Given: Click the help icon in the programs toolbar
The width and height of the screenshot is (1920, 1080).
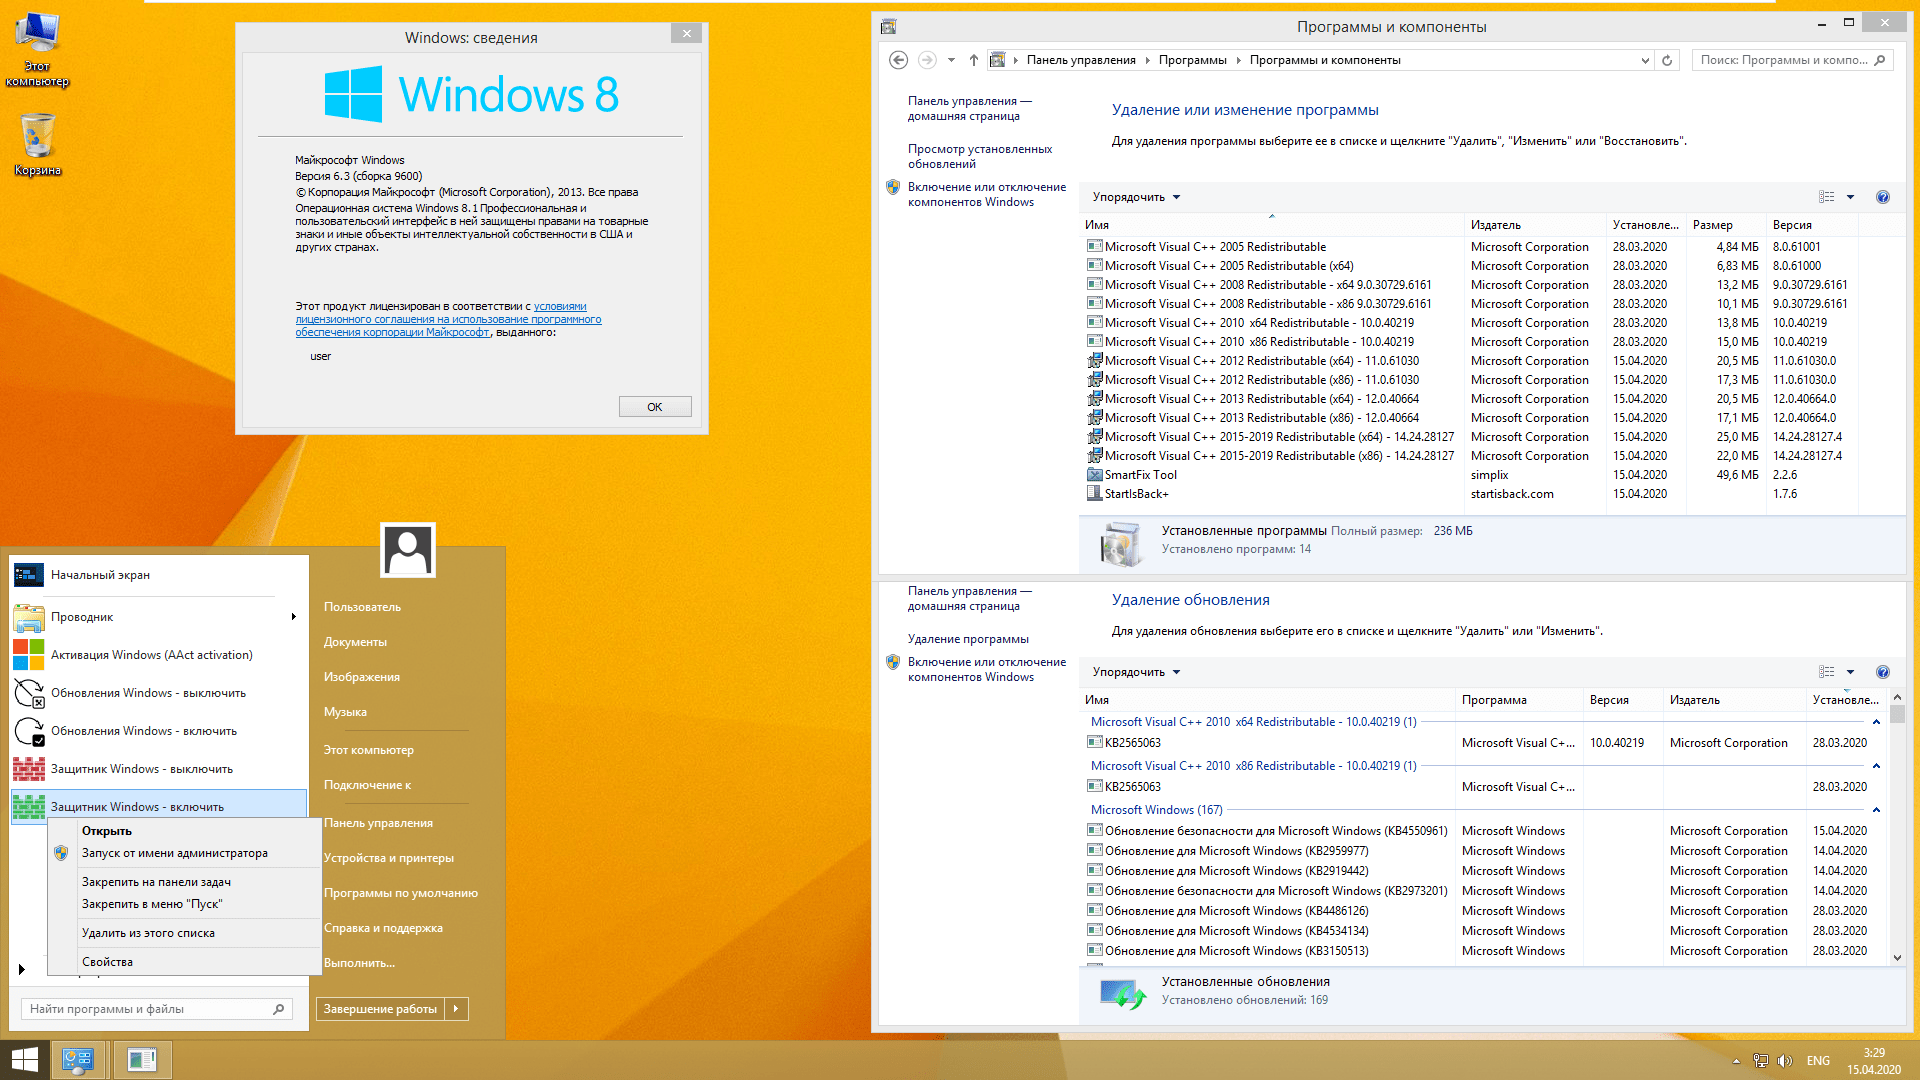Looking at the screenshot, I should click(x=1882, y=197).
